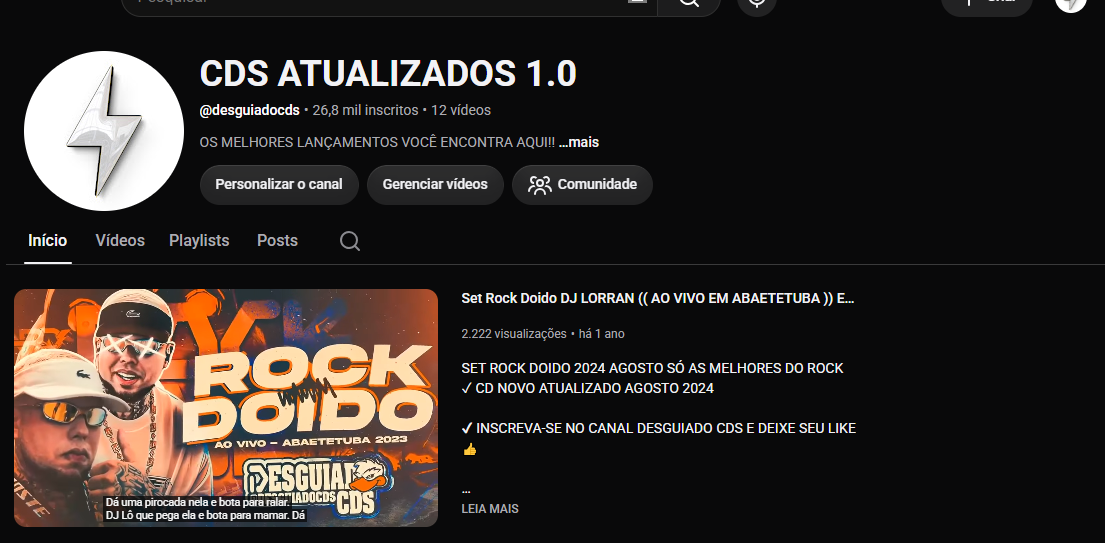Screen dimensions: 1105x543
Task: Click the 'há 1 ano' upload date
Action: point(601,334)
